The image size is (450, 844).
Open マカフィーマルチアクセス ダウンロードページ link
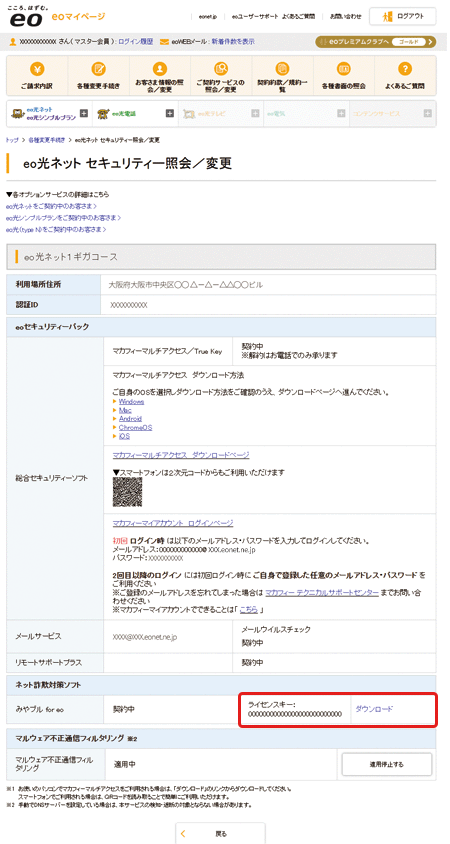181,455
